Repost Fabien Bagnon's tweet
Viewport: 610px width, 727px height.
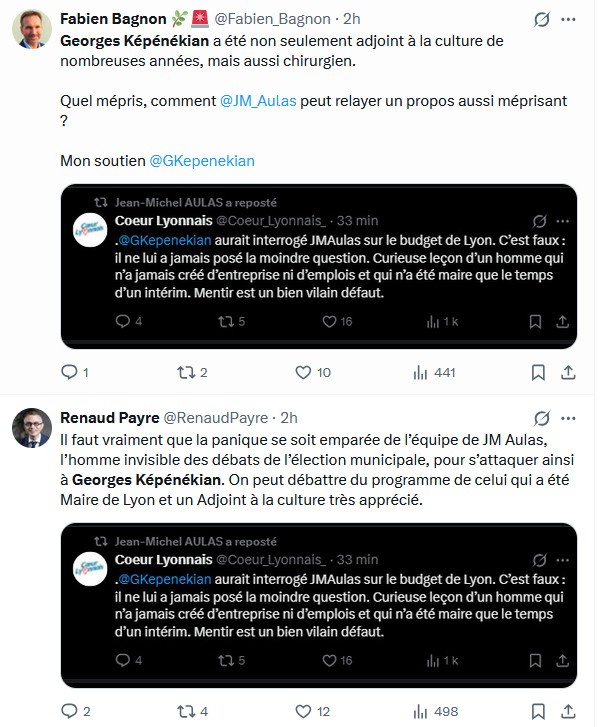[x=185, y=372]
